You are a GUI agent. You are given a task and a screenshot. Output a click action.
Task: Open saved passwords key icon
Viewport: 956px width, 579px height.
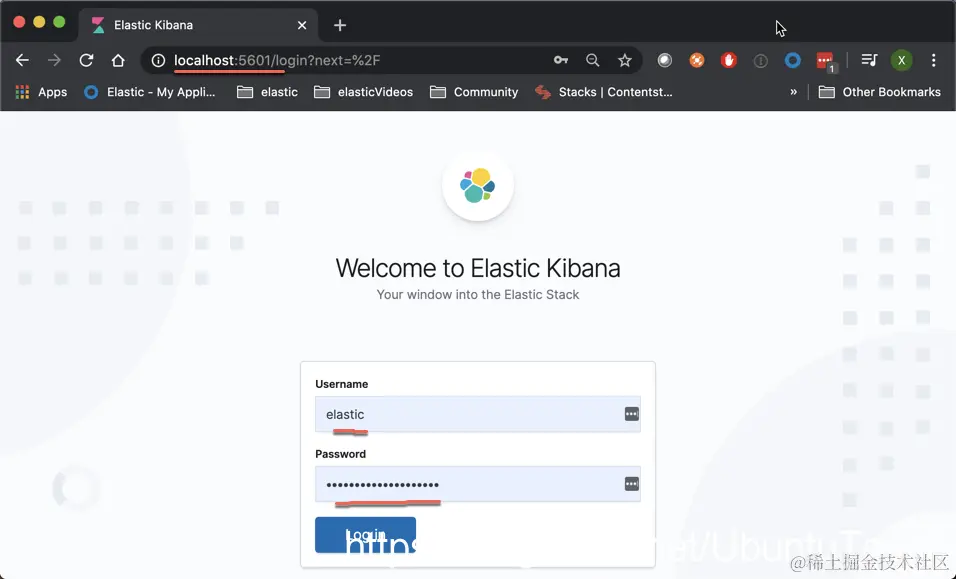(560, 60)
